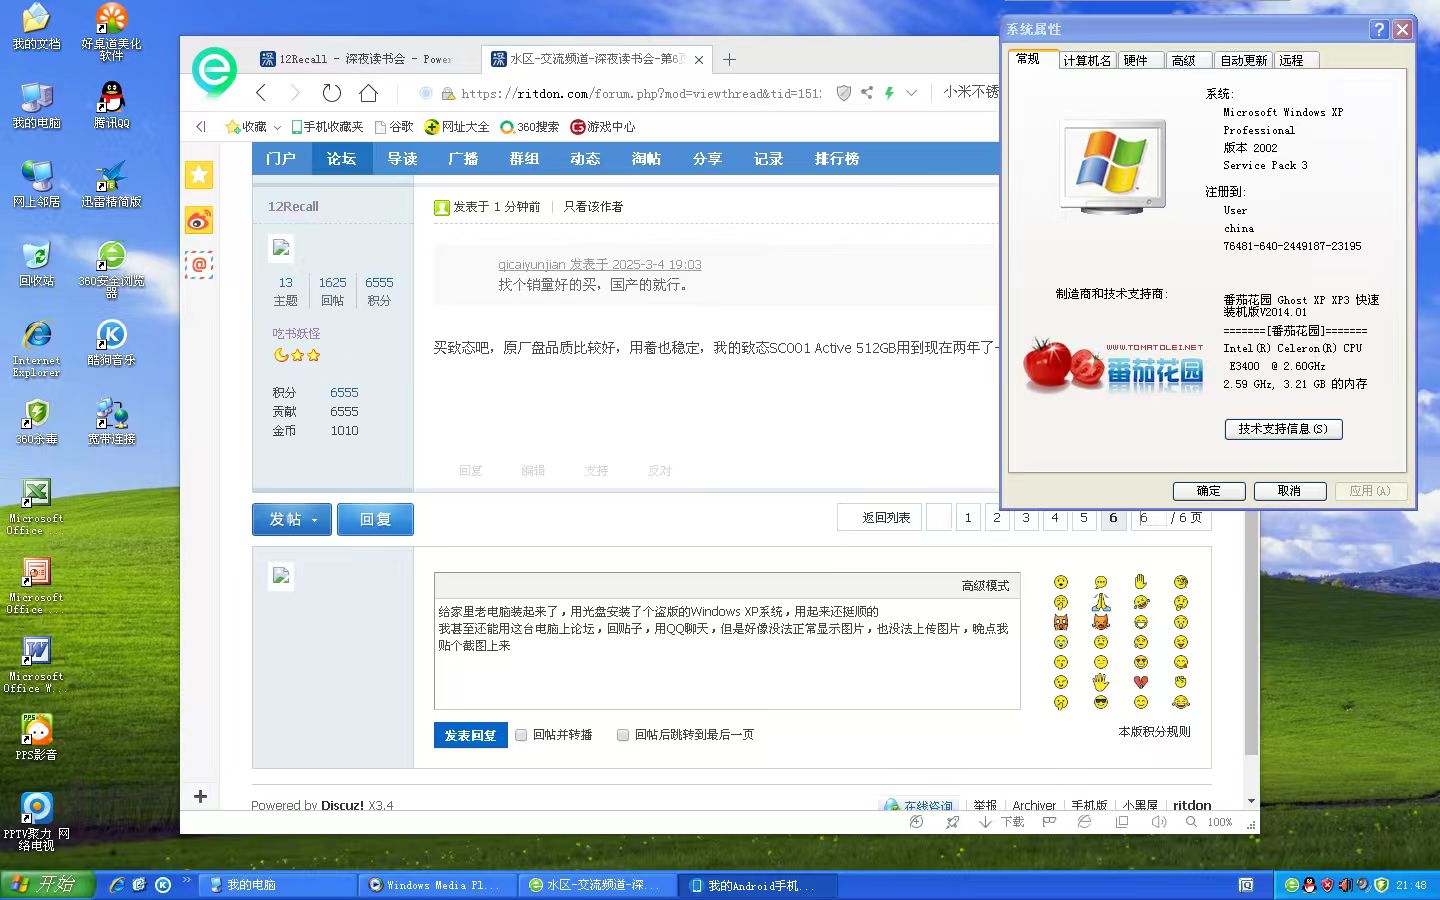The image size is (1440, 900).
Task: Reload the page with the refresh icon
Action: [331, 93]
